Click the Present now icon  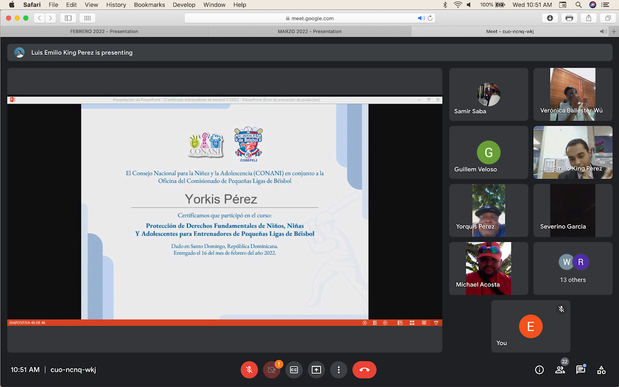[316, 370]
